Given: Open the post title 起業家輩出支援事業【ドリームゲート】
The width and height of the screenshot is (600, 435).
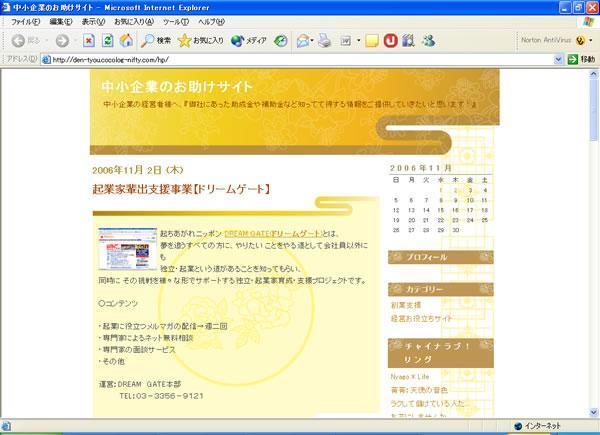Looking at the screenshot, I should pyautogui.click(x=181, y=189).
